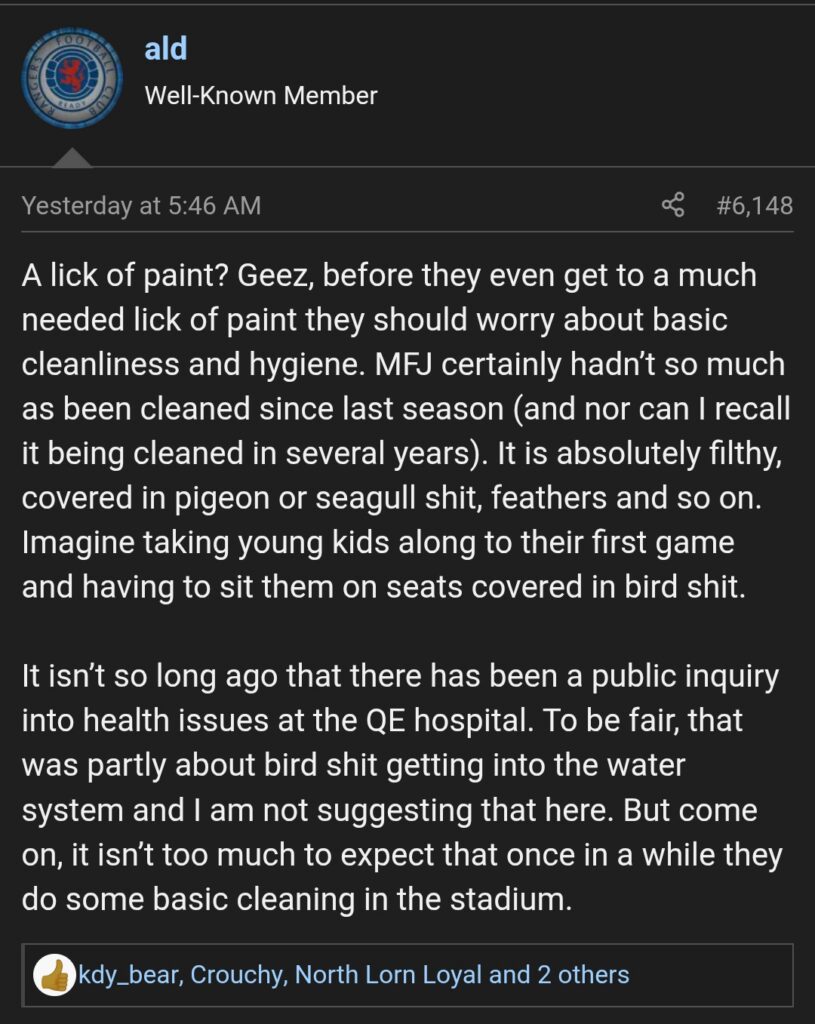Click the thumbs-up reaction icon
This screenshot has height=1024, width=815.
(54, 975)
